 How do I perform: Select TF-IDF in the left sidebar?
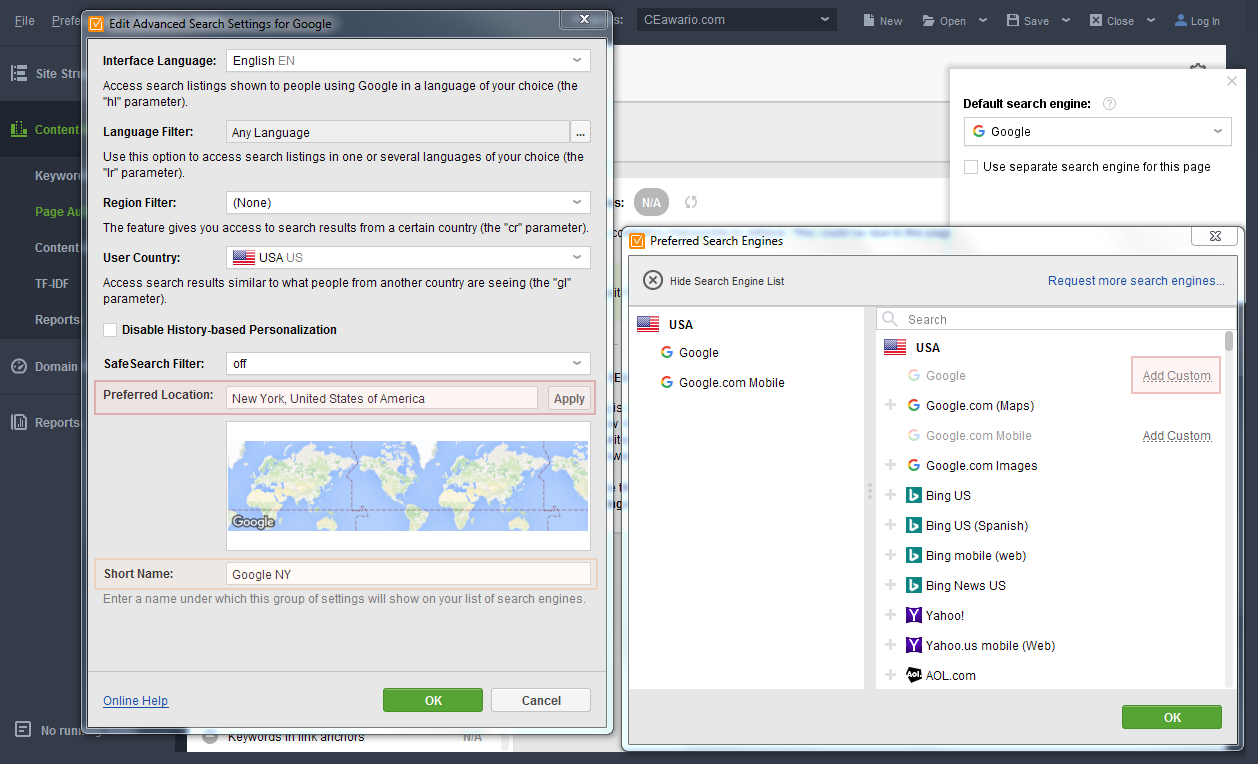click(x=52, y=284)
